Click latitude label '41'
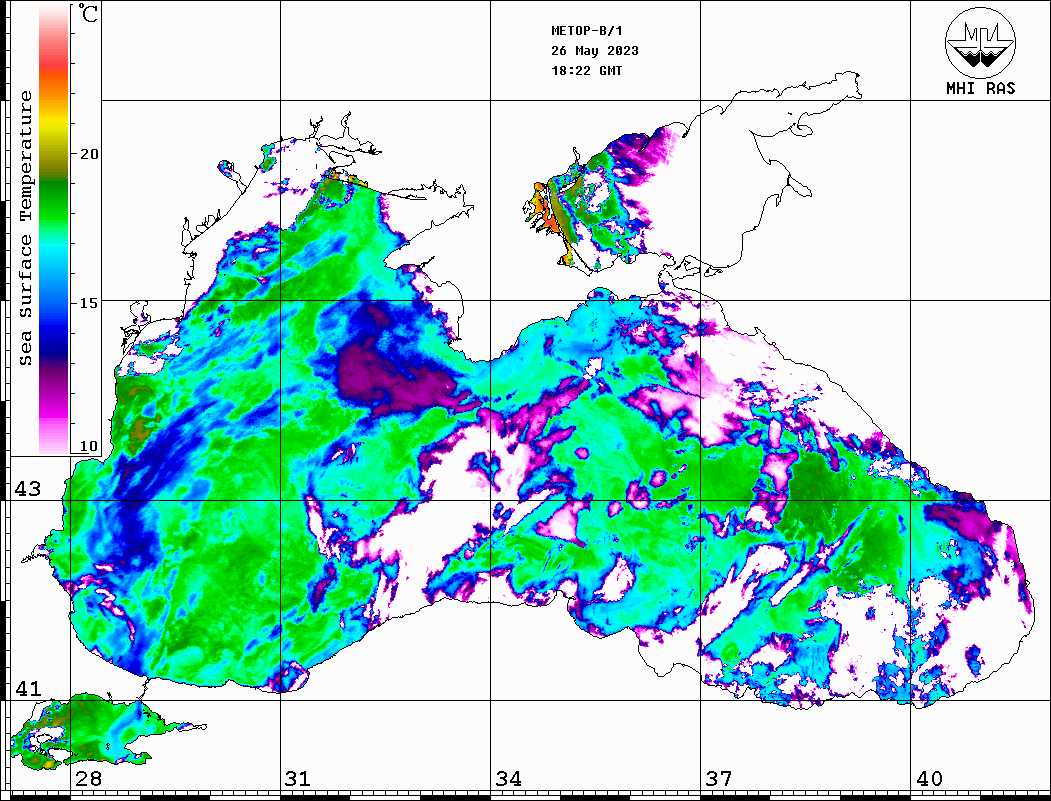This screenshot has width=1051, height=801. (x=28, y=689)
